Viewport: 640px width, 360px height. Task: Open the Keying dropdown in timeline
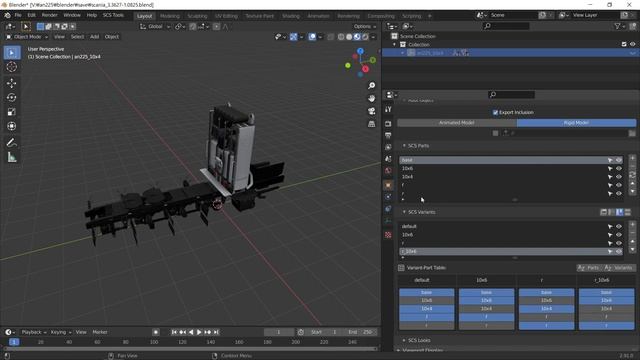60,332
